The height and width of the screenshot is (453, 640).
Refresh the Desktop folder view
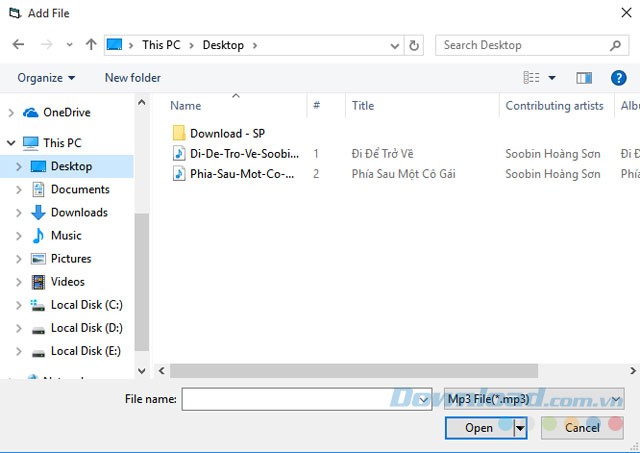pos(414,46)
